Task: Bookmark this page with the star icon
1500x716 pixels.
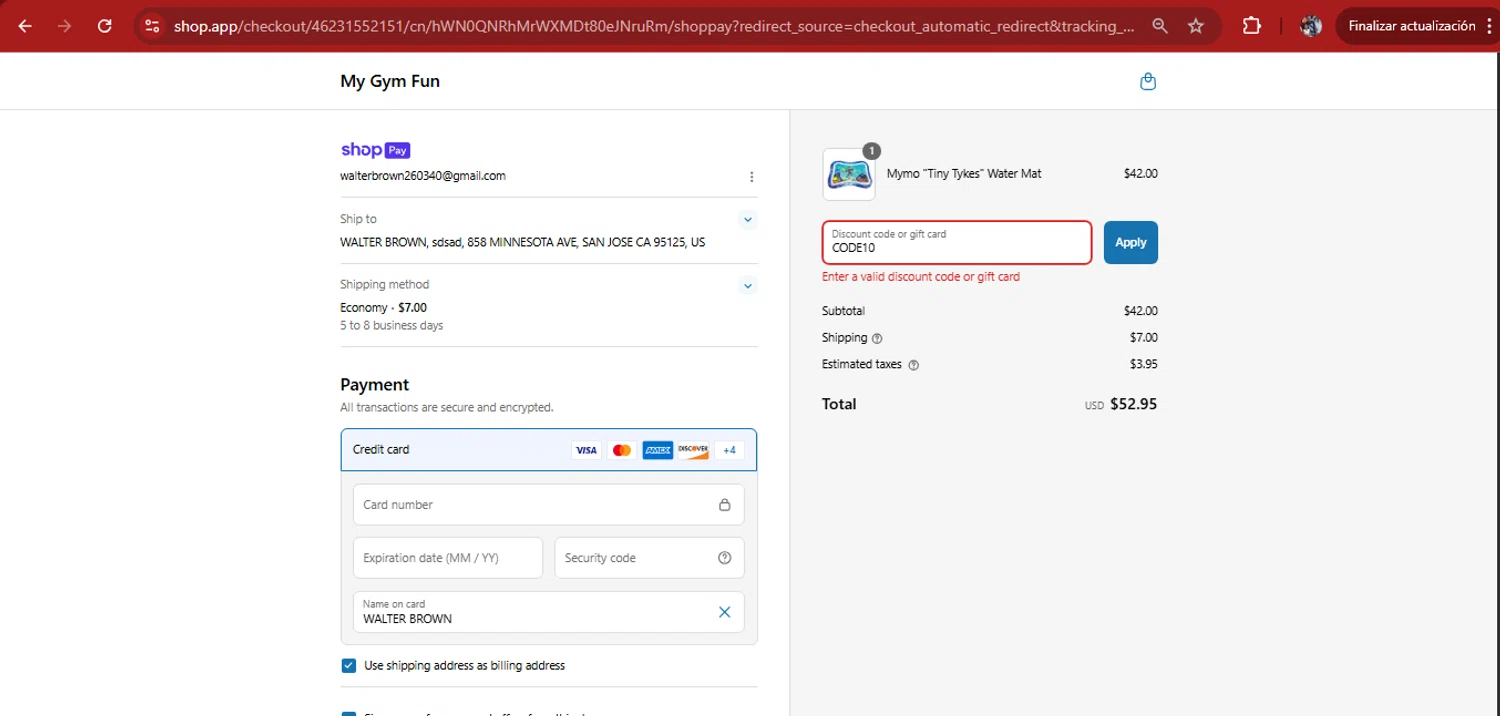Action: (1196, 26)
